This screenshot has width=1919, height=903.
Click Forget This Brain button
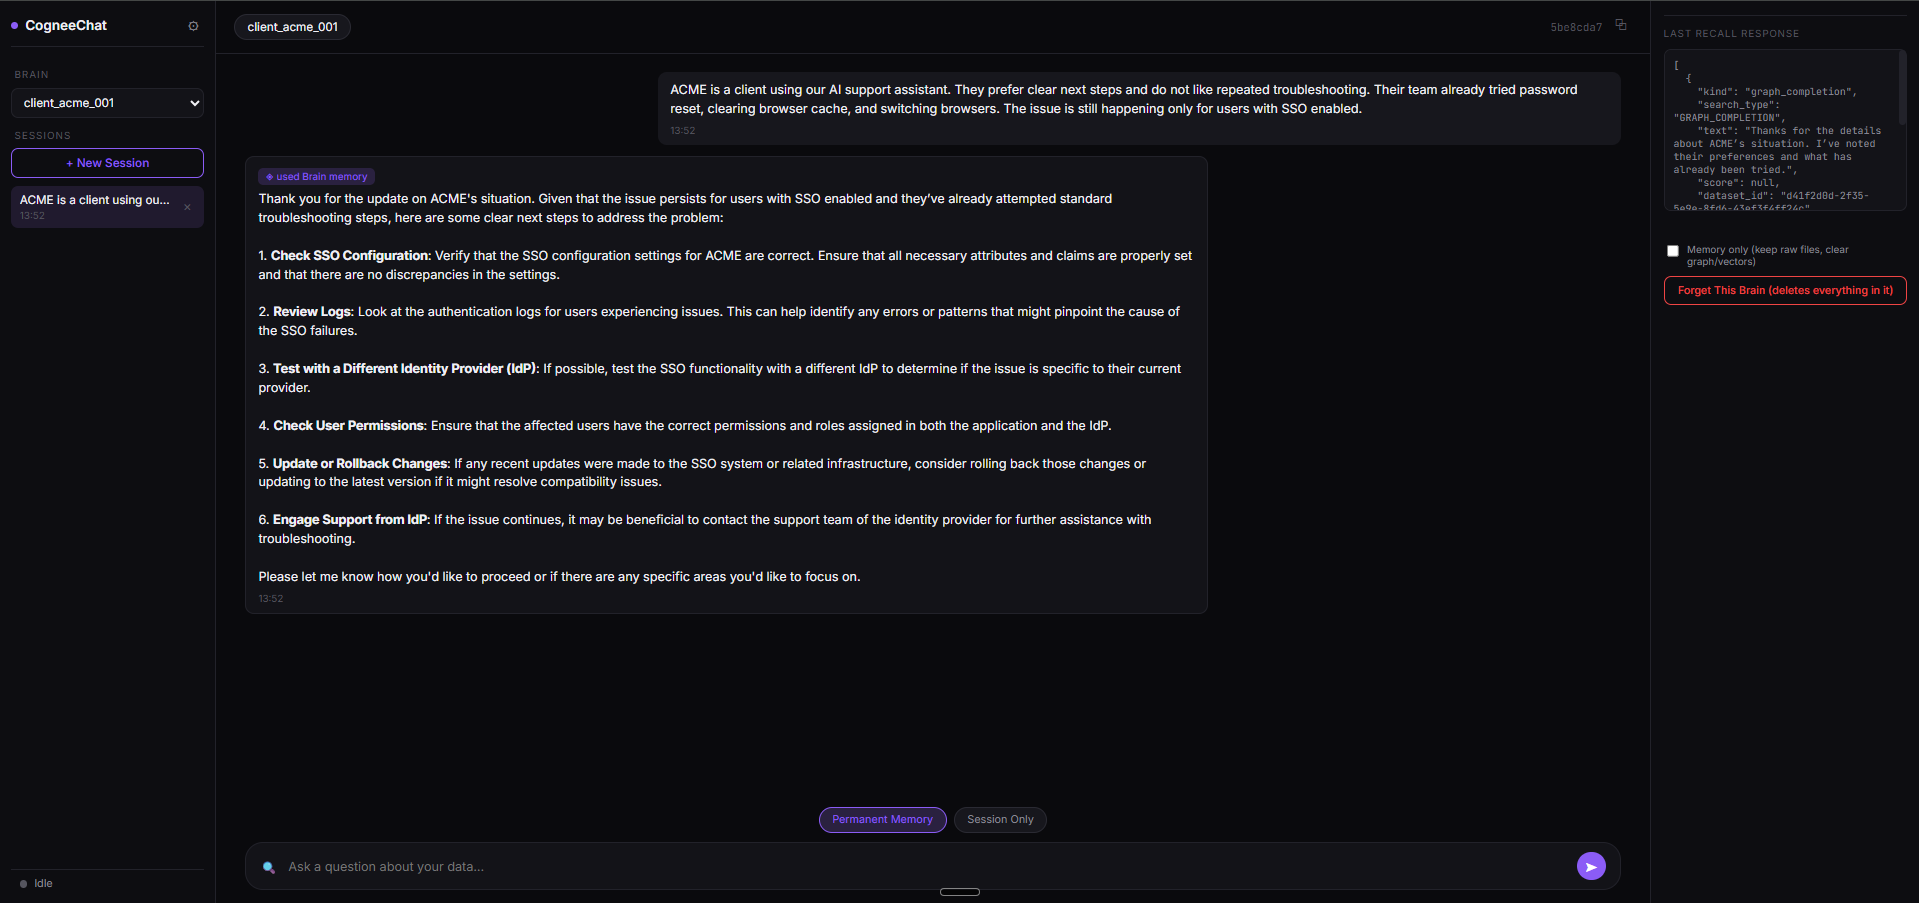pyautogui.click(x=1785, y=291)
